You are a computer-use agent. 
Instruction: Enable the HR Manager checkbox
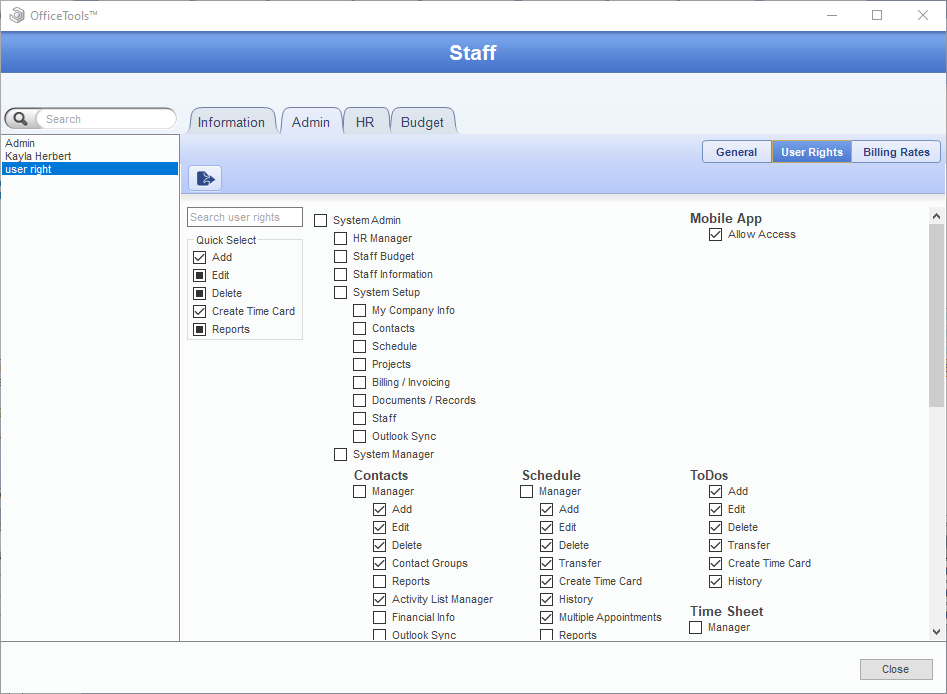pos(341,239)
